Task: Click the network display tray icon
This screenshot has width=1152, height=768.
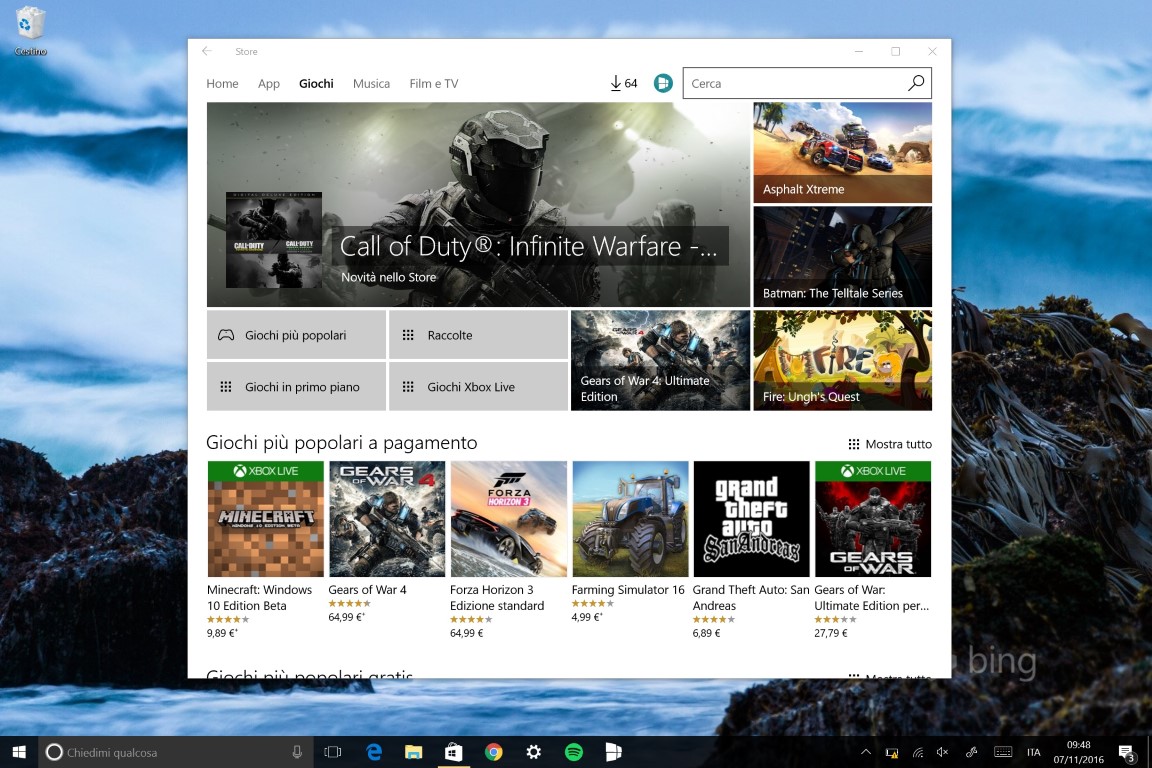Action: (x=892, y=752)
